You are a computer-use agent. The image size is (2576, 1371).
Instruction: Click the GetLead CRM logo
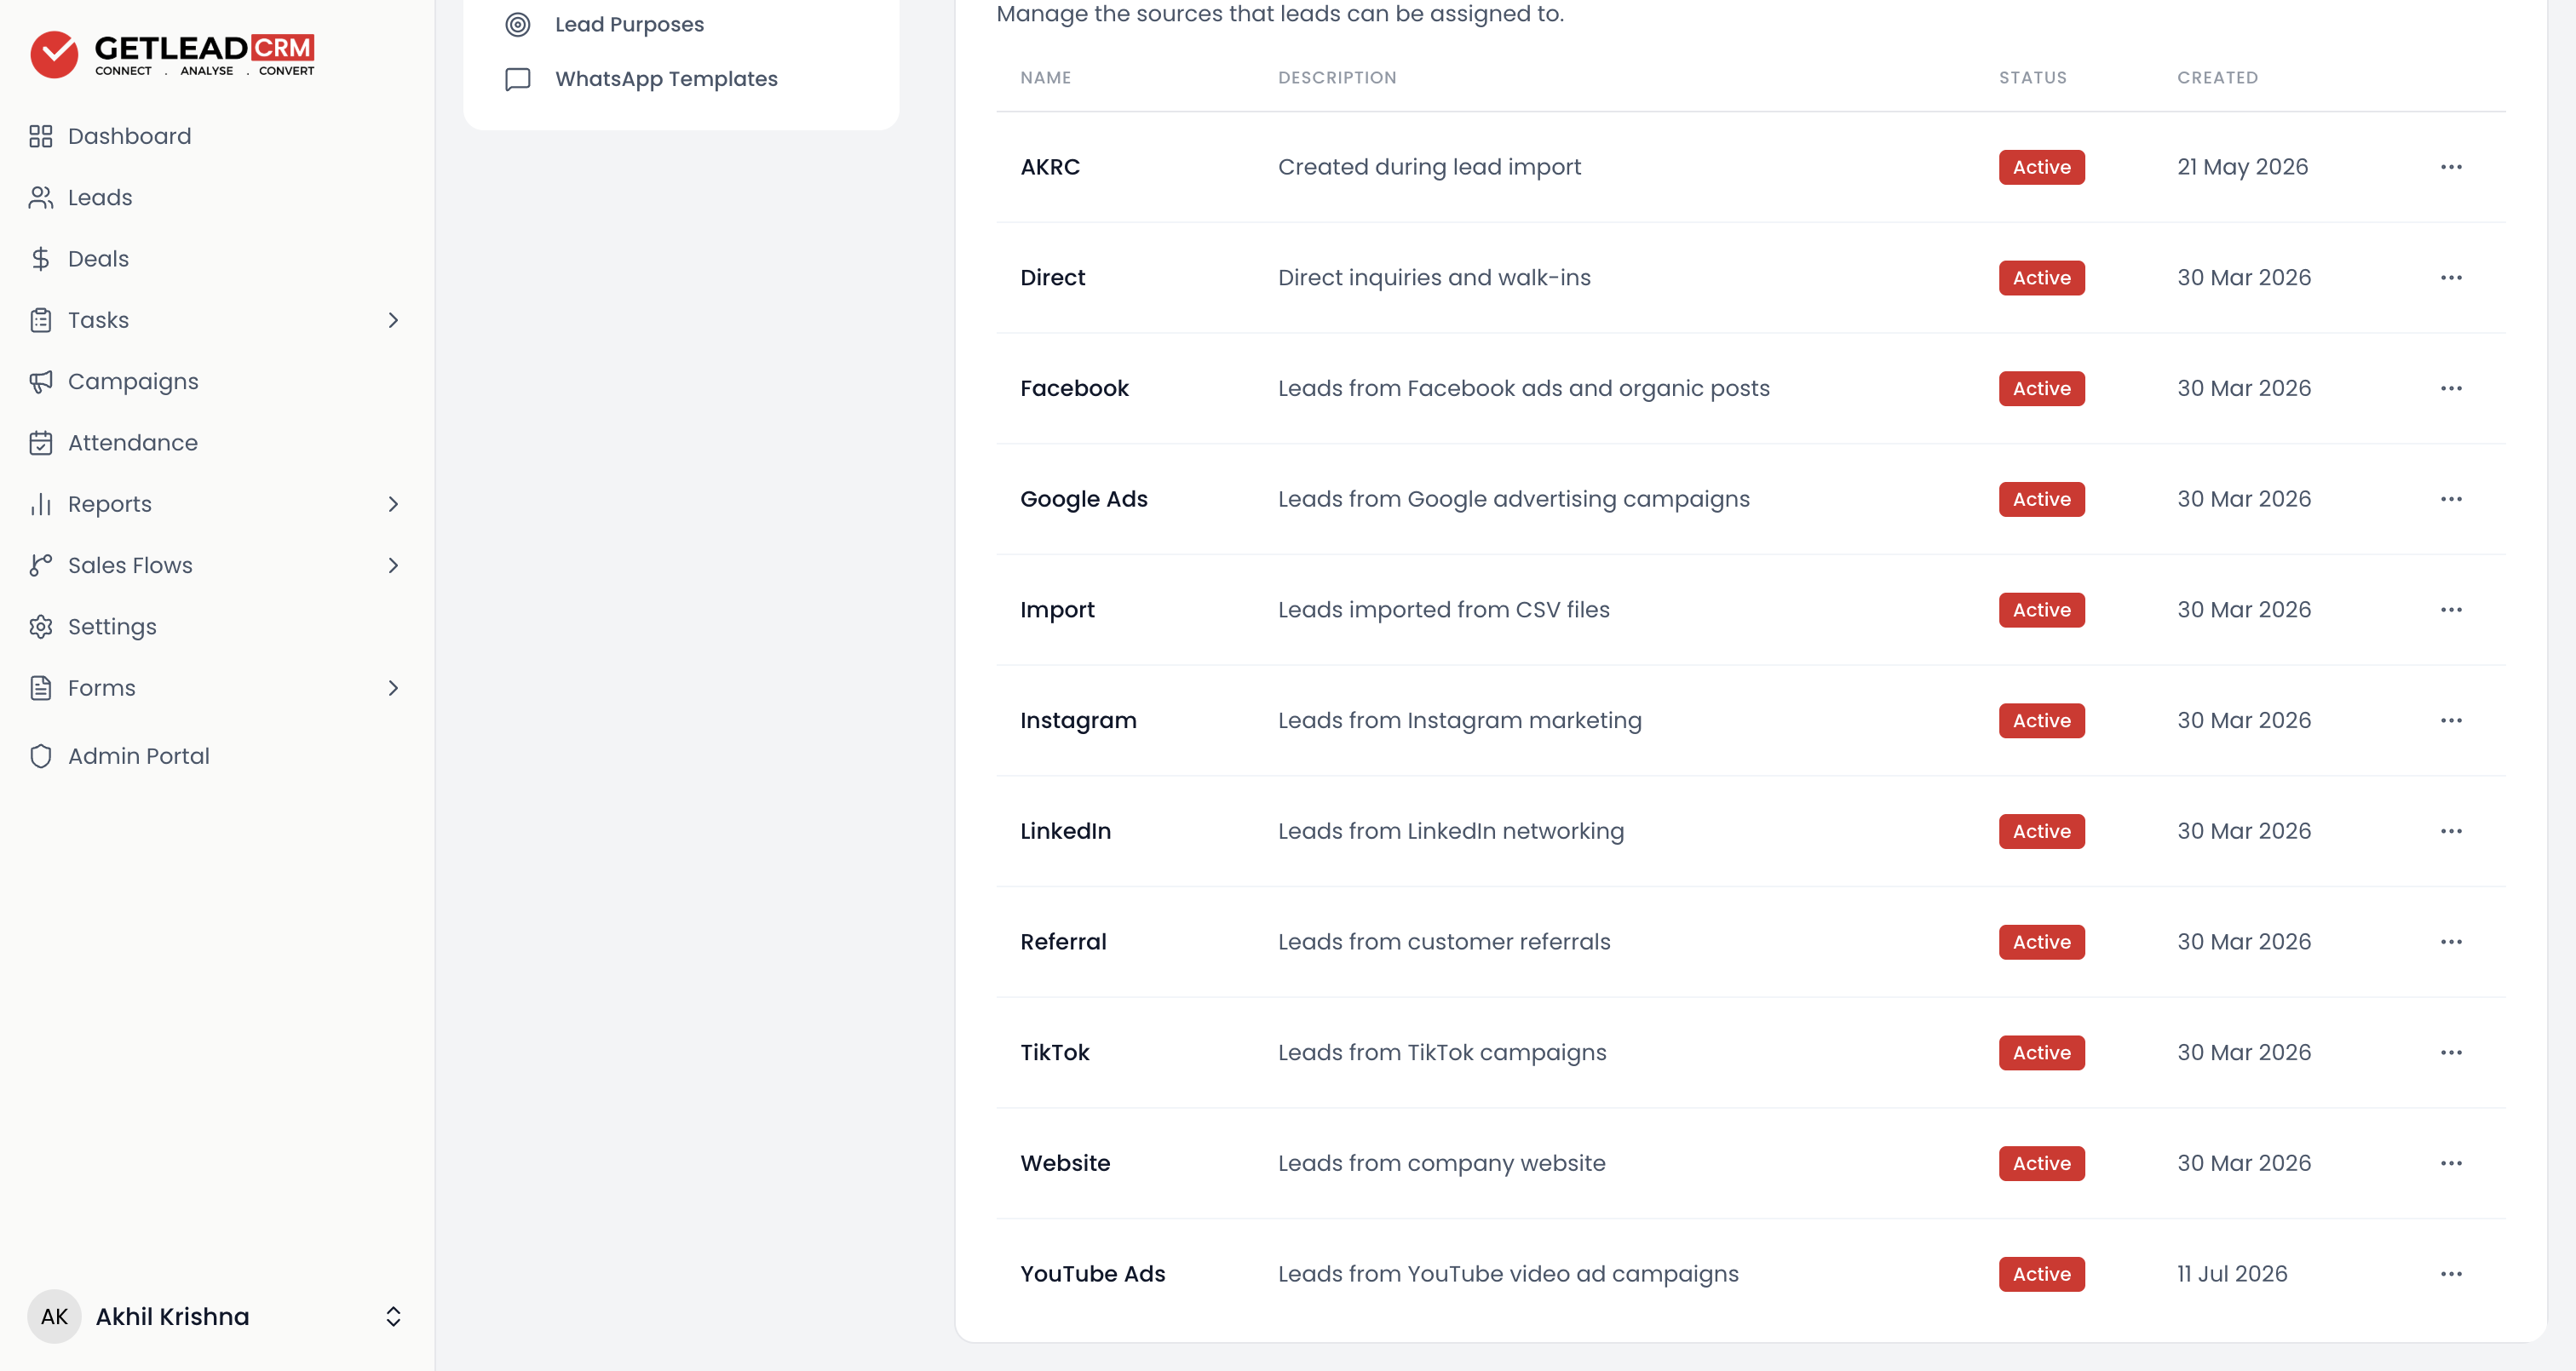point(172,54)
